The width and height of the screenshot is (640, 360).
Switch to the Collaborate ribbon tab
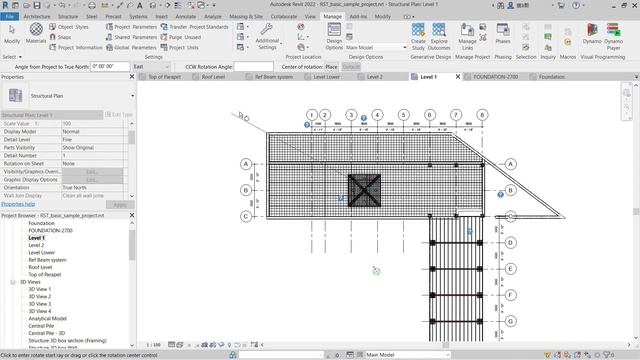tap(284, 17)
